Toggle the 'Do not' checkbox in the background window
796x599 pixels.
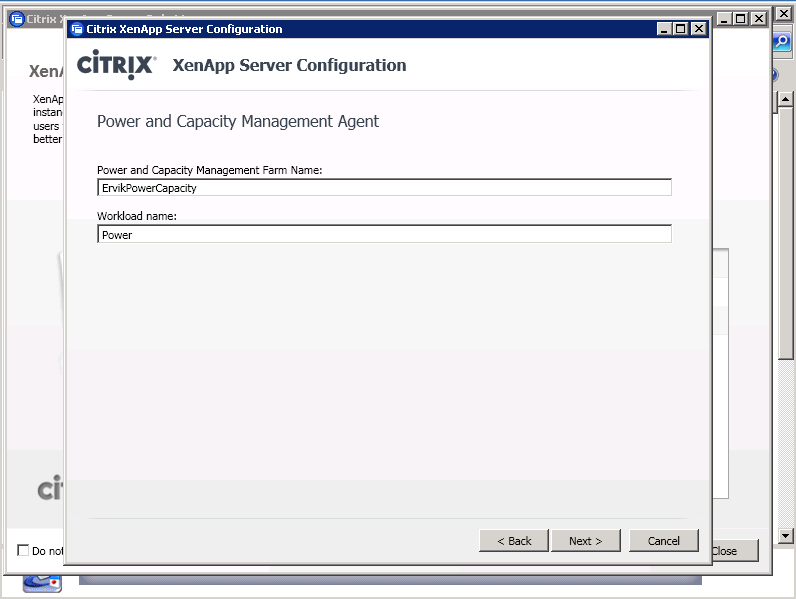pos(23,550)
